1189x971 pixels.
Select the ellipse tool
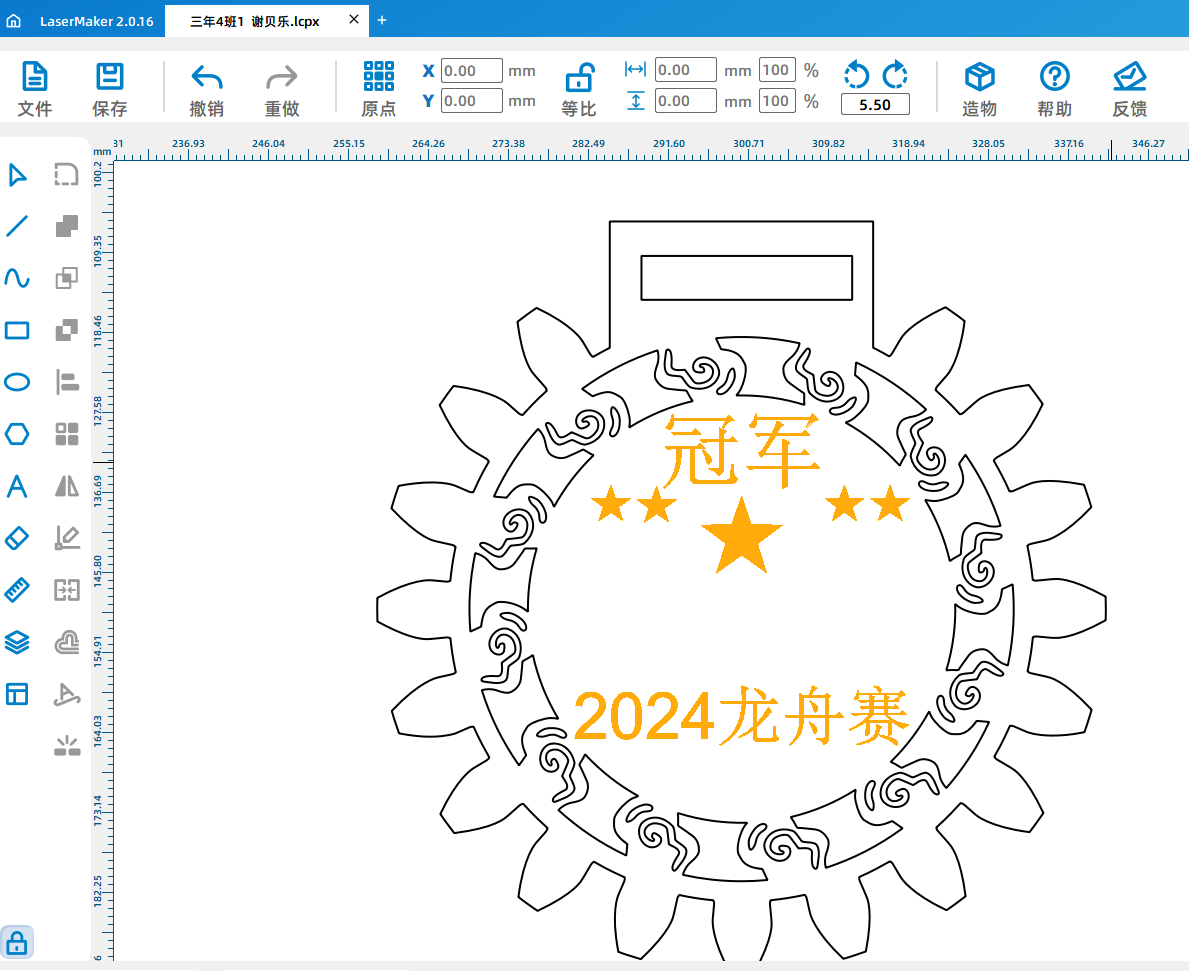(x=18, y=382)
